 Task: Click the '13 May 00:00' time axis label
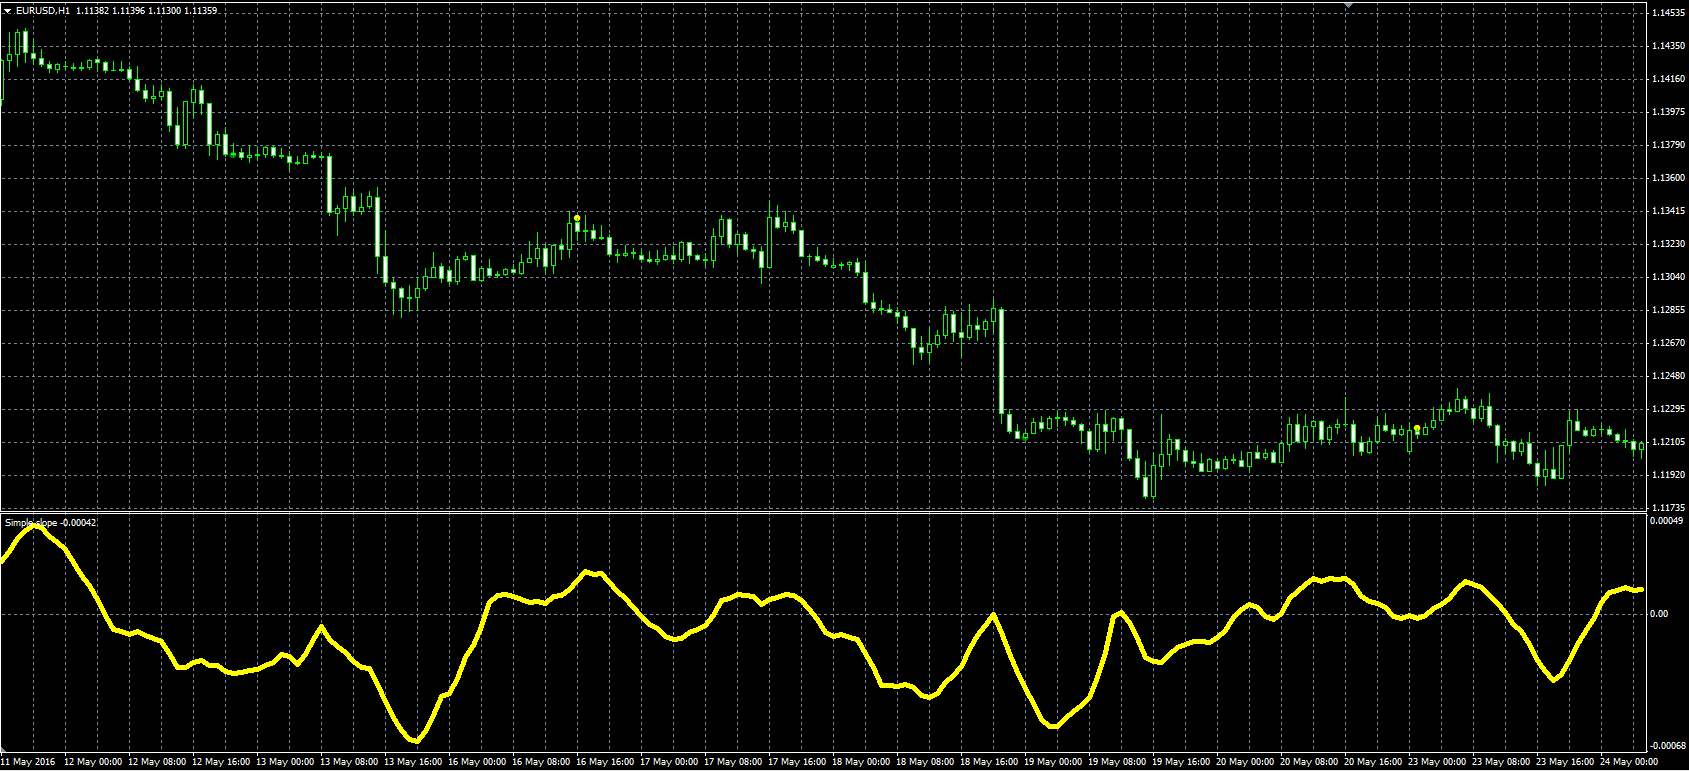point(285,762)
